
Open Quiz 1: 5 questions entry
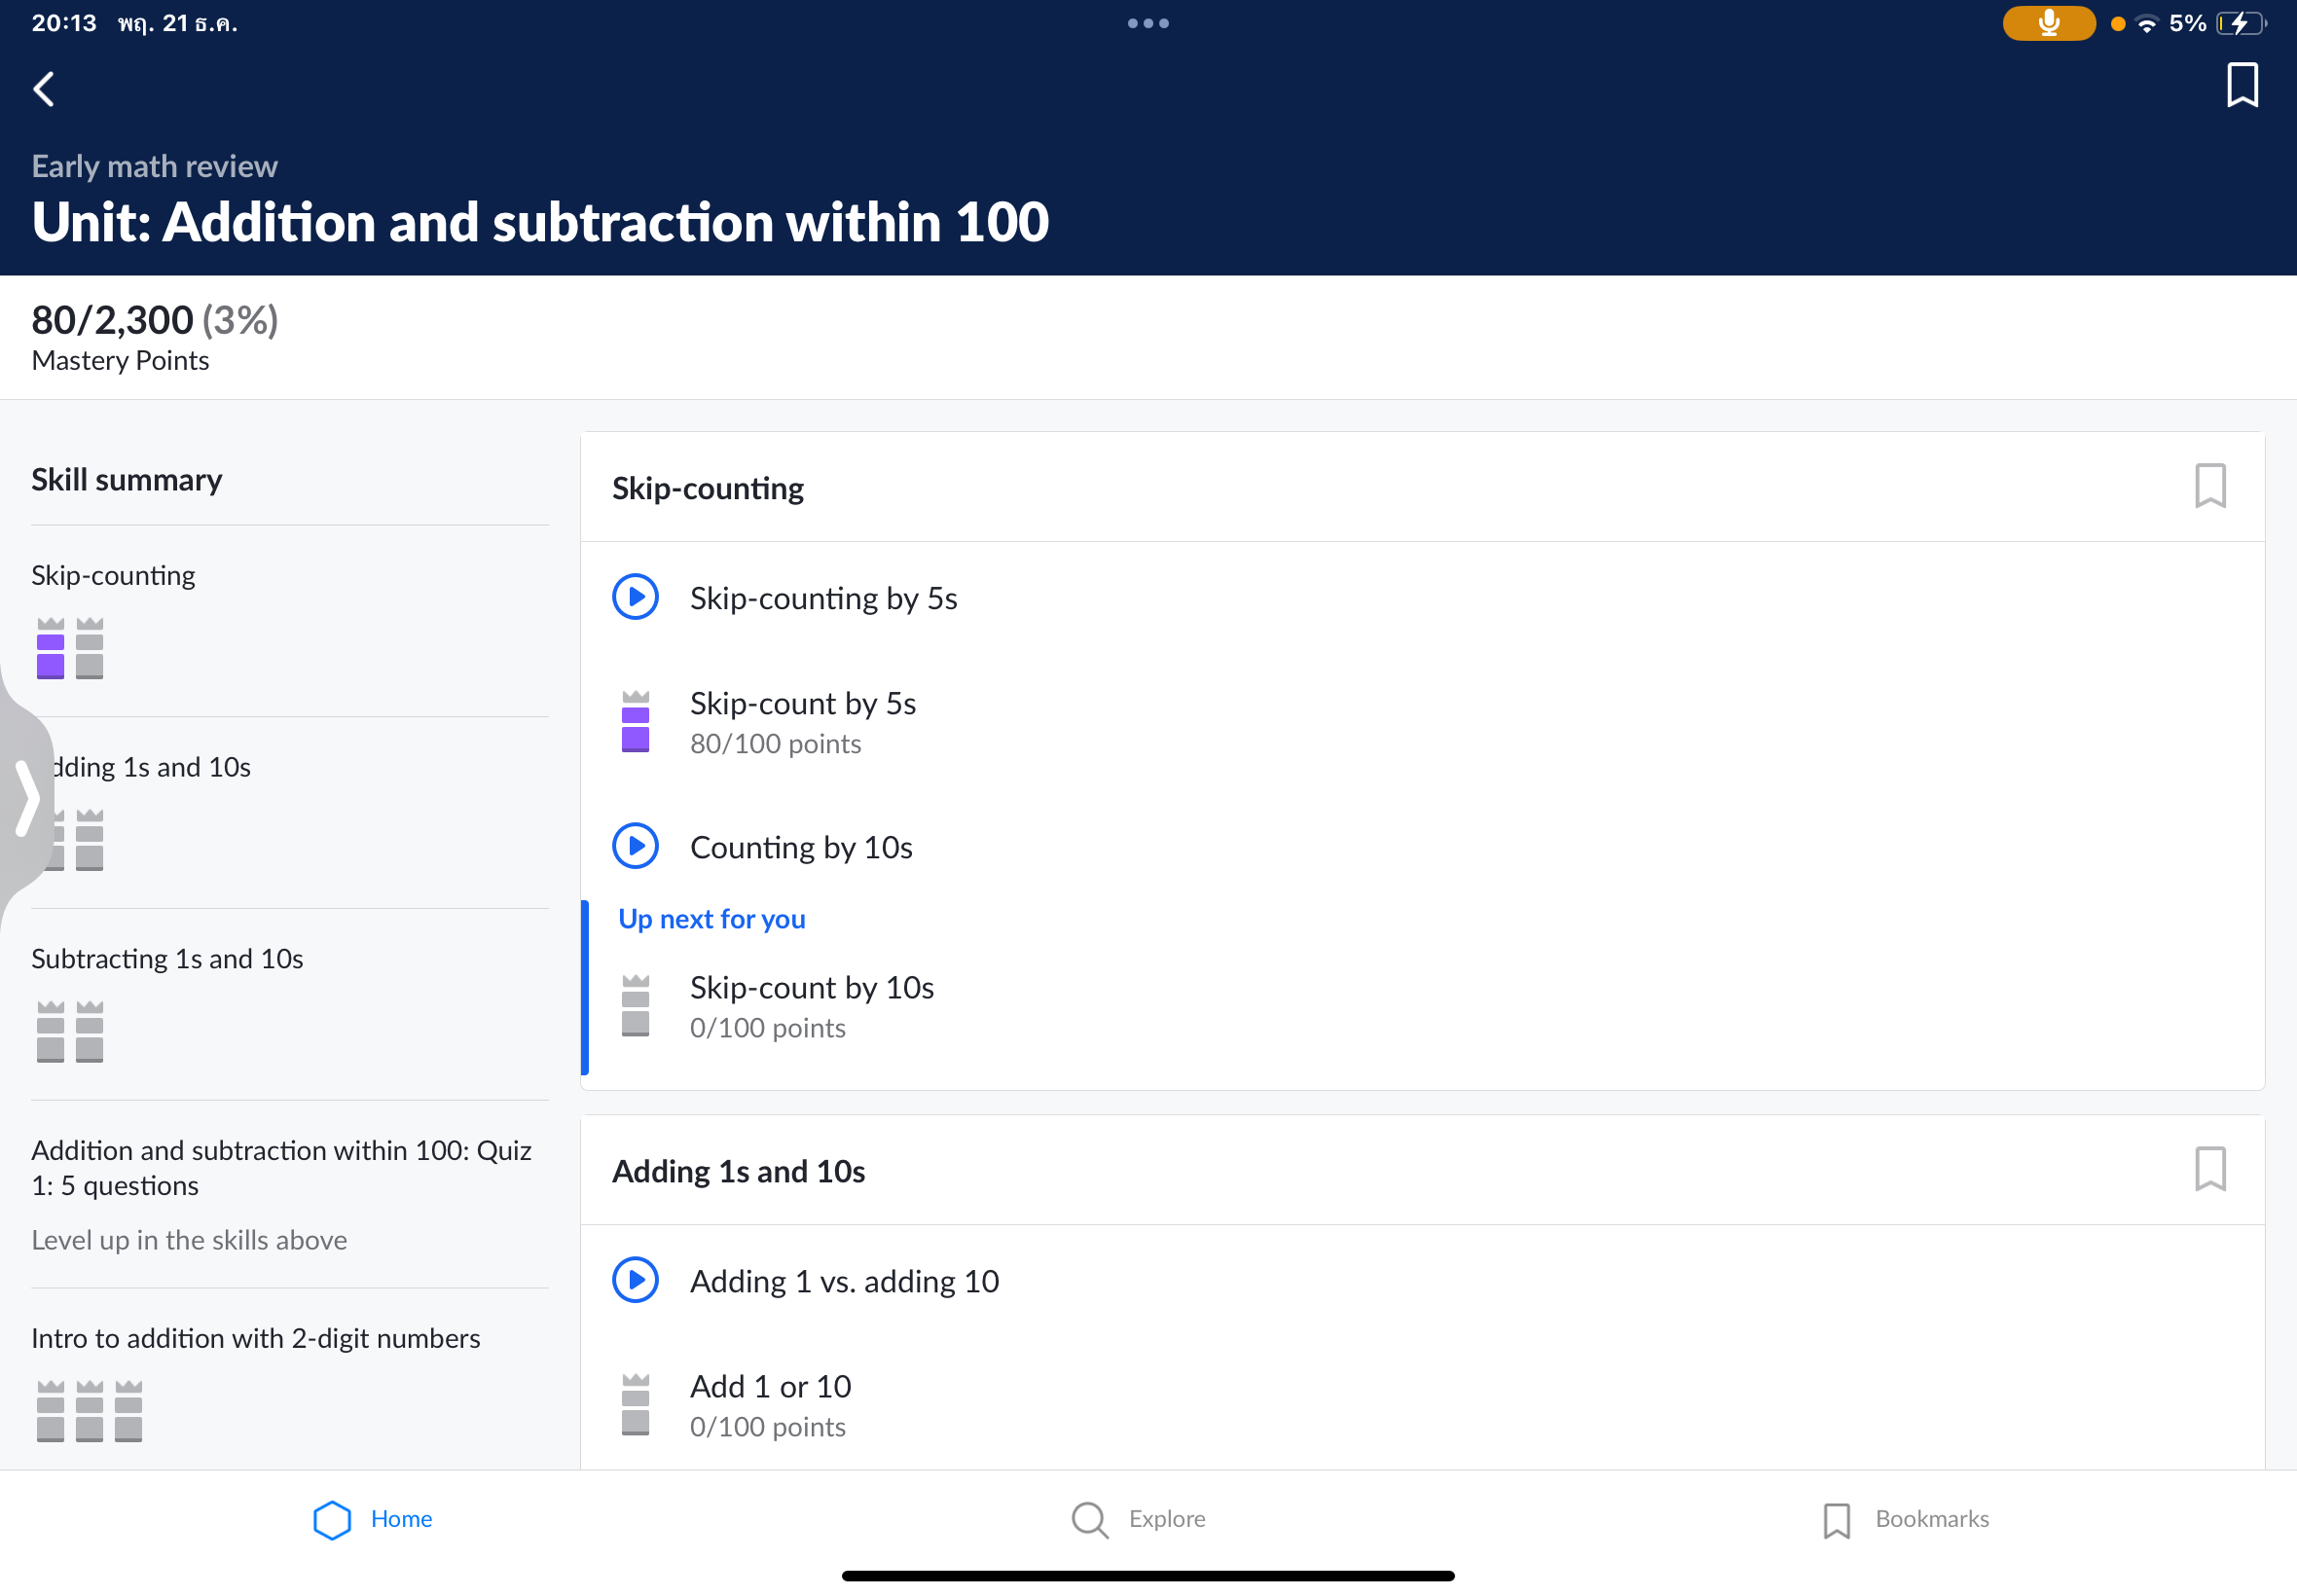(280, 1167)
